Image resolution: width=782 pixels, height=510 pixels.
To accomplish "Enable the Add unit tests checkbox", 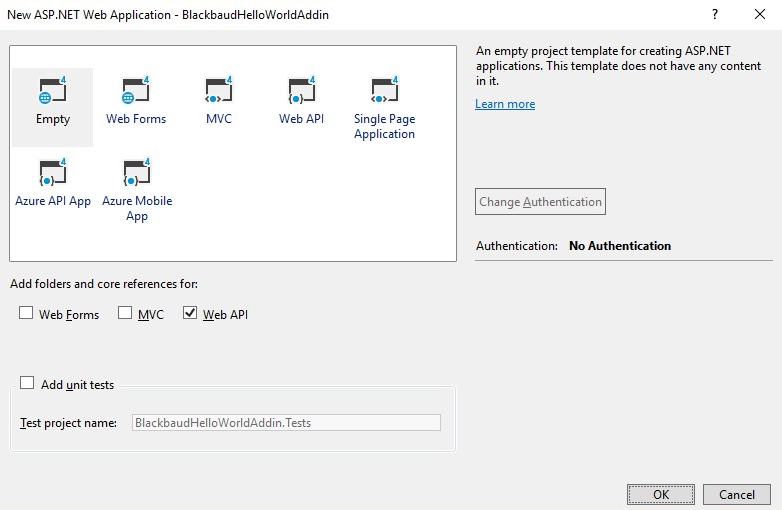I will click(27, 384).
